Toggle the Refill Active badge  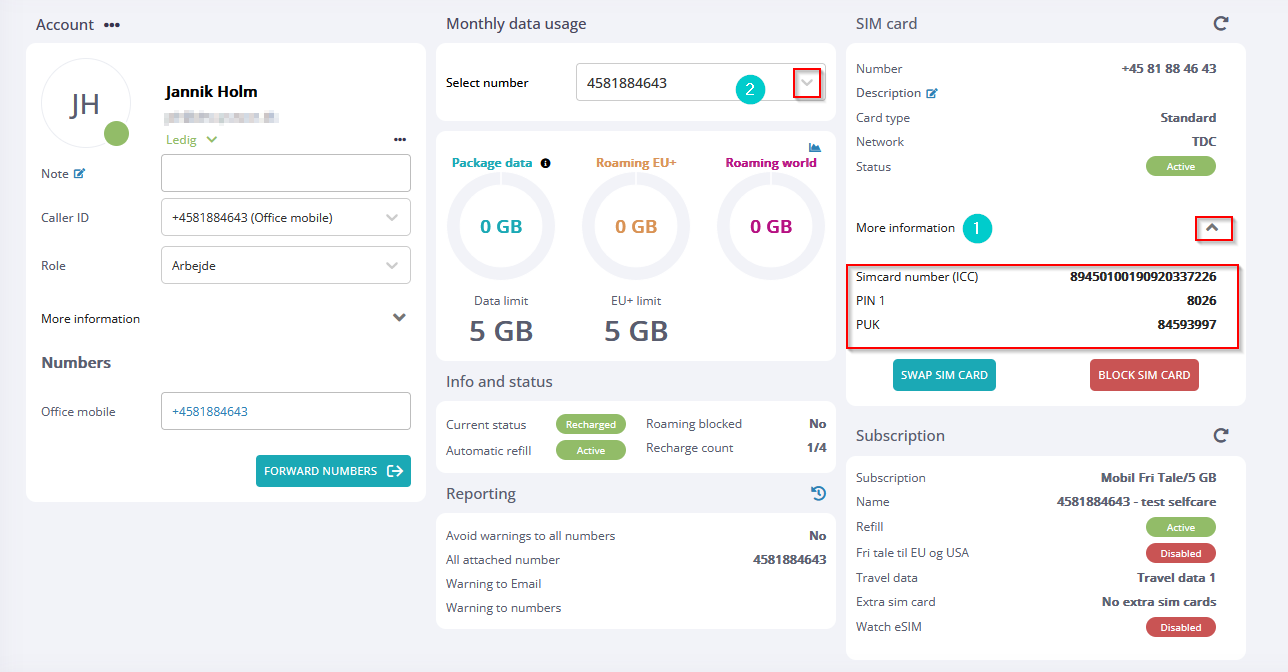coord(1181,527)
